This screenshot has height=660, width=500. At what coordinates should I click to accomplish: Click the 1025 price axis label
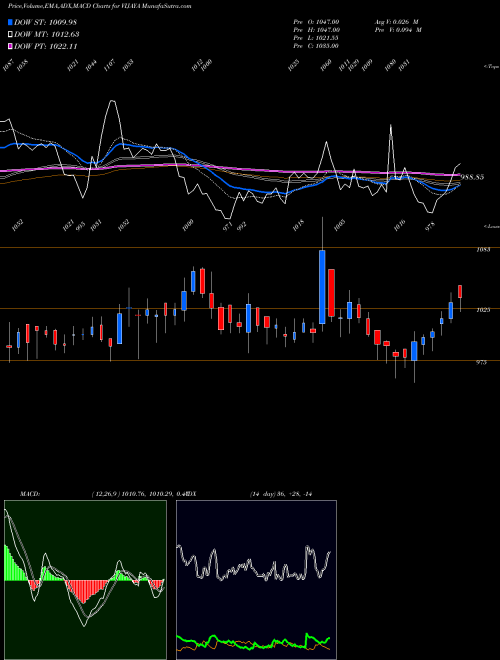(483, 310)
